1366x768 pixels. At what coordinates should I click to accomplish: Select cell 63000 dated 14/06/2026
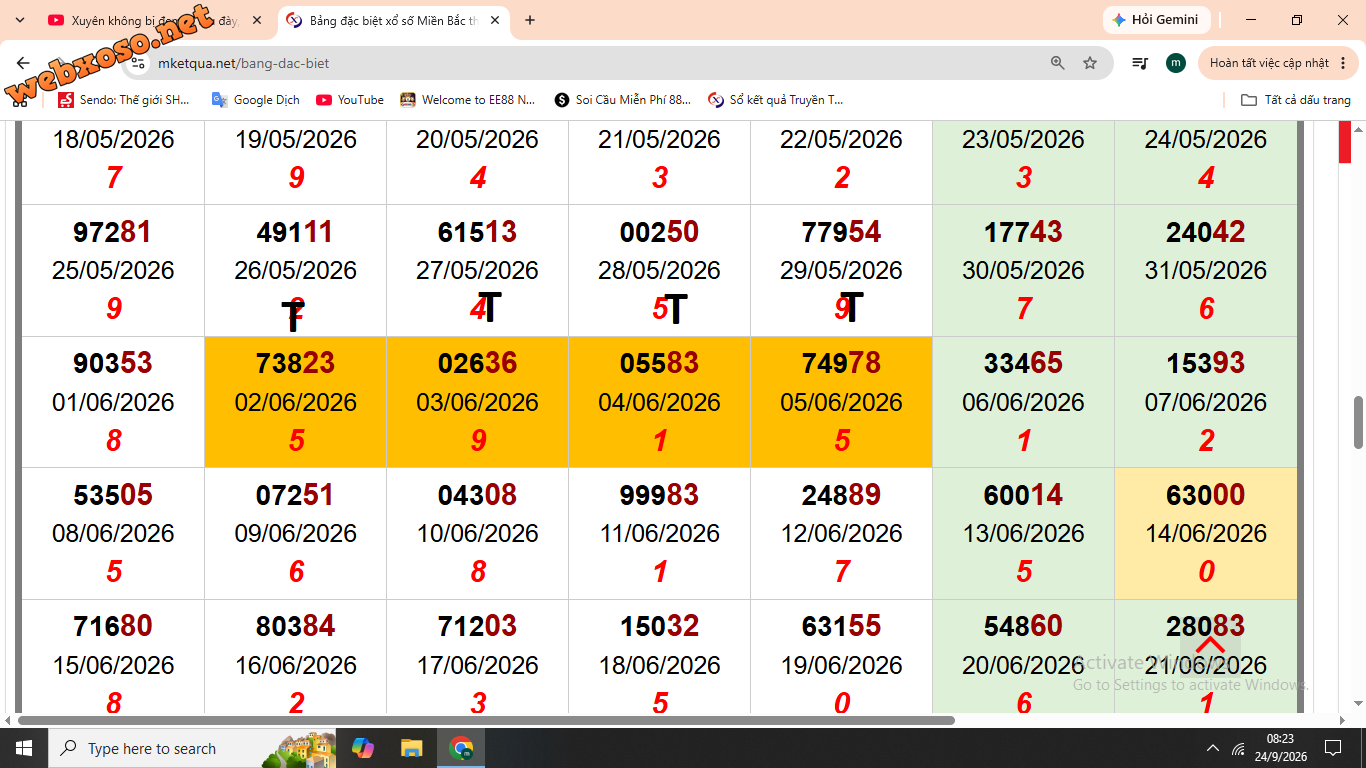[x=1206, y=533]
